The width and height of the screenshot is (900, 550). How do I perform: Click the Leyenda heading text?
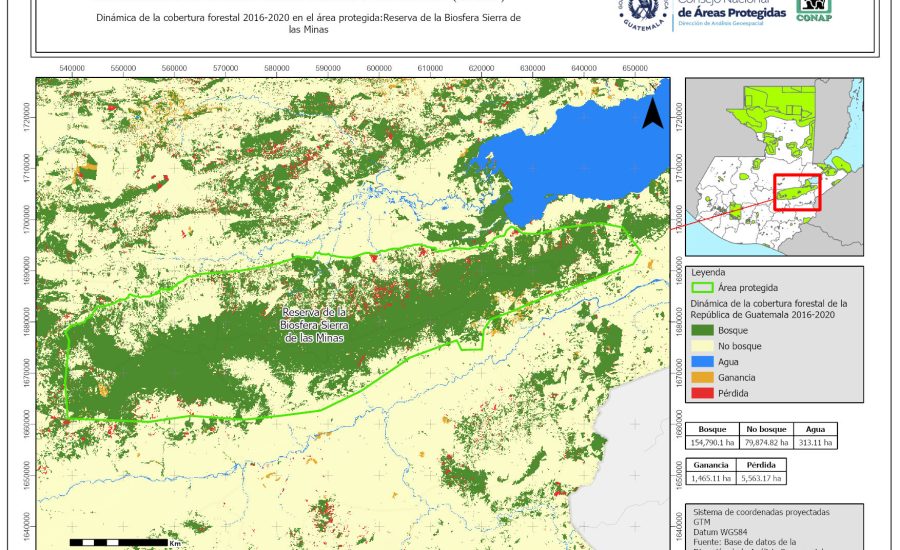[x=708, y=271]
